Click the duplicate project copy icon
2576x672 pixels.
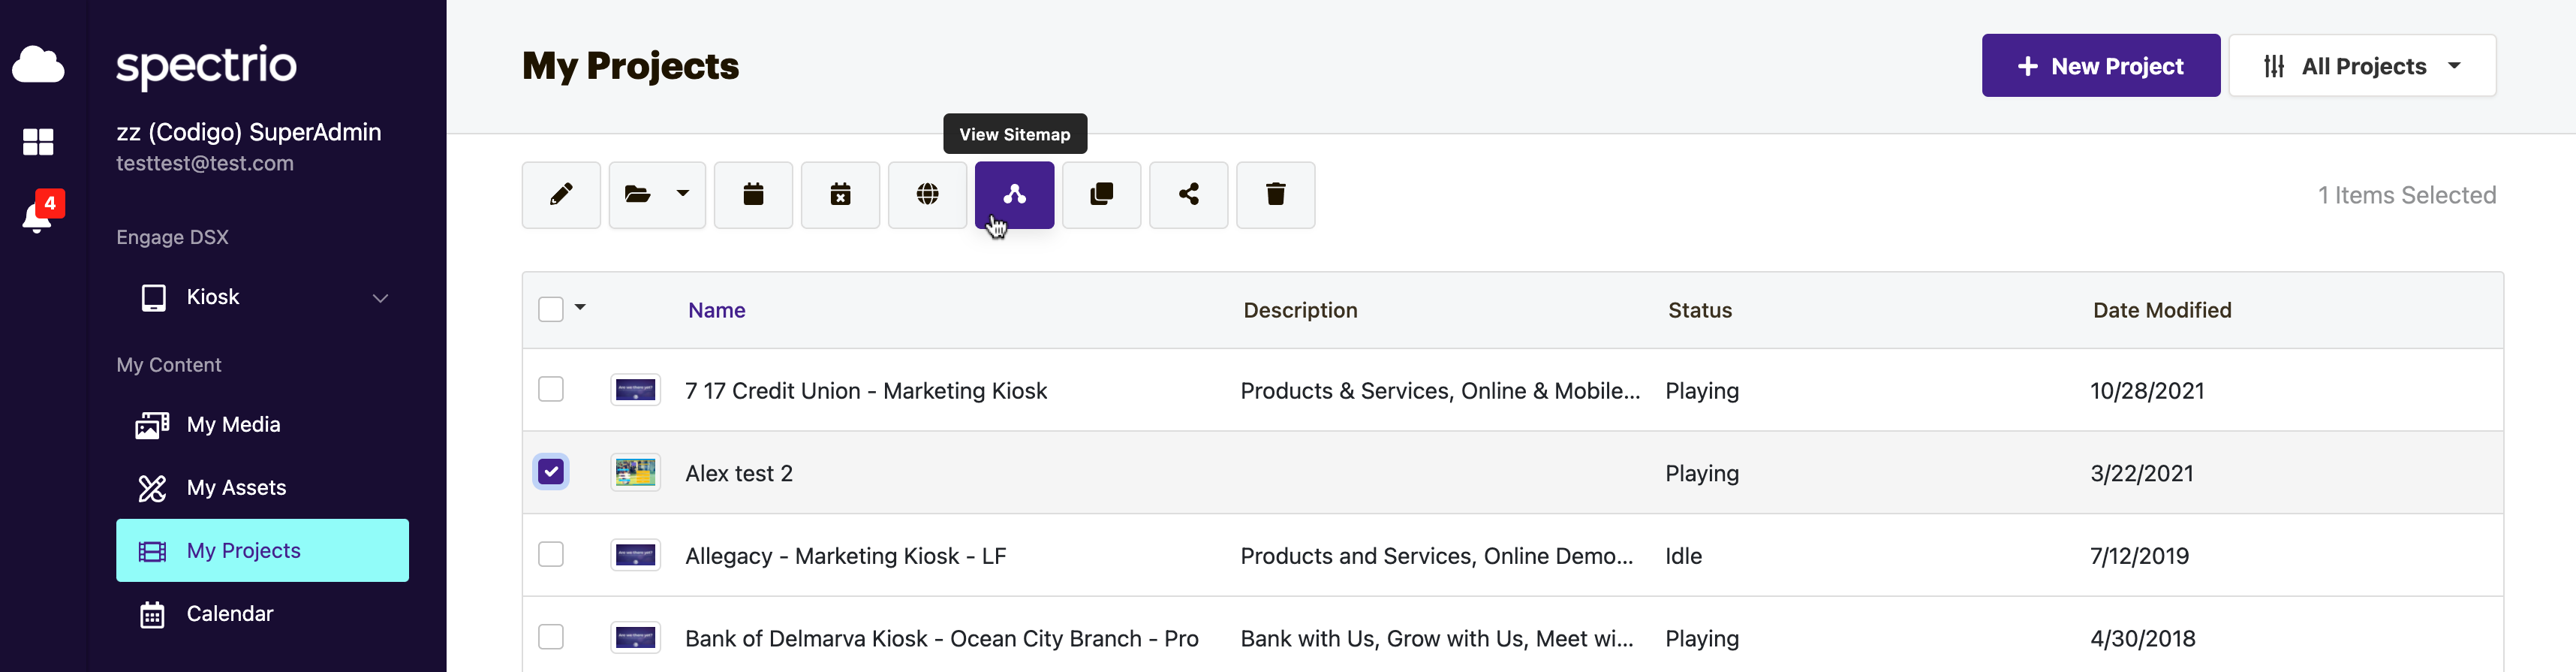pyautogui.click(x=1101, y=195)
